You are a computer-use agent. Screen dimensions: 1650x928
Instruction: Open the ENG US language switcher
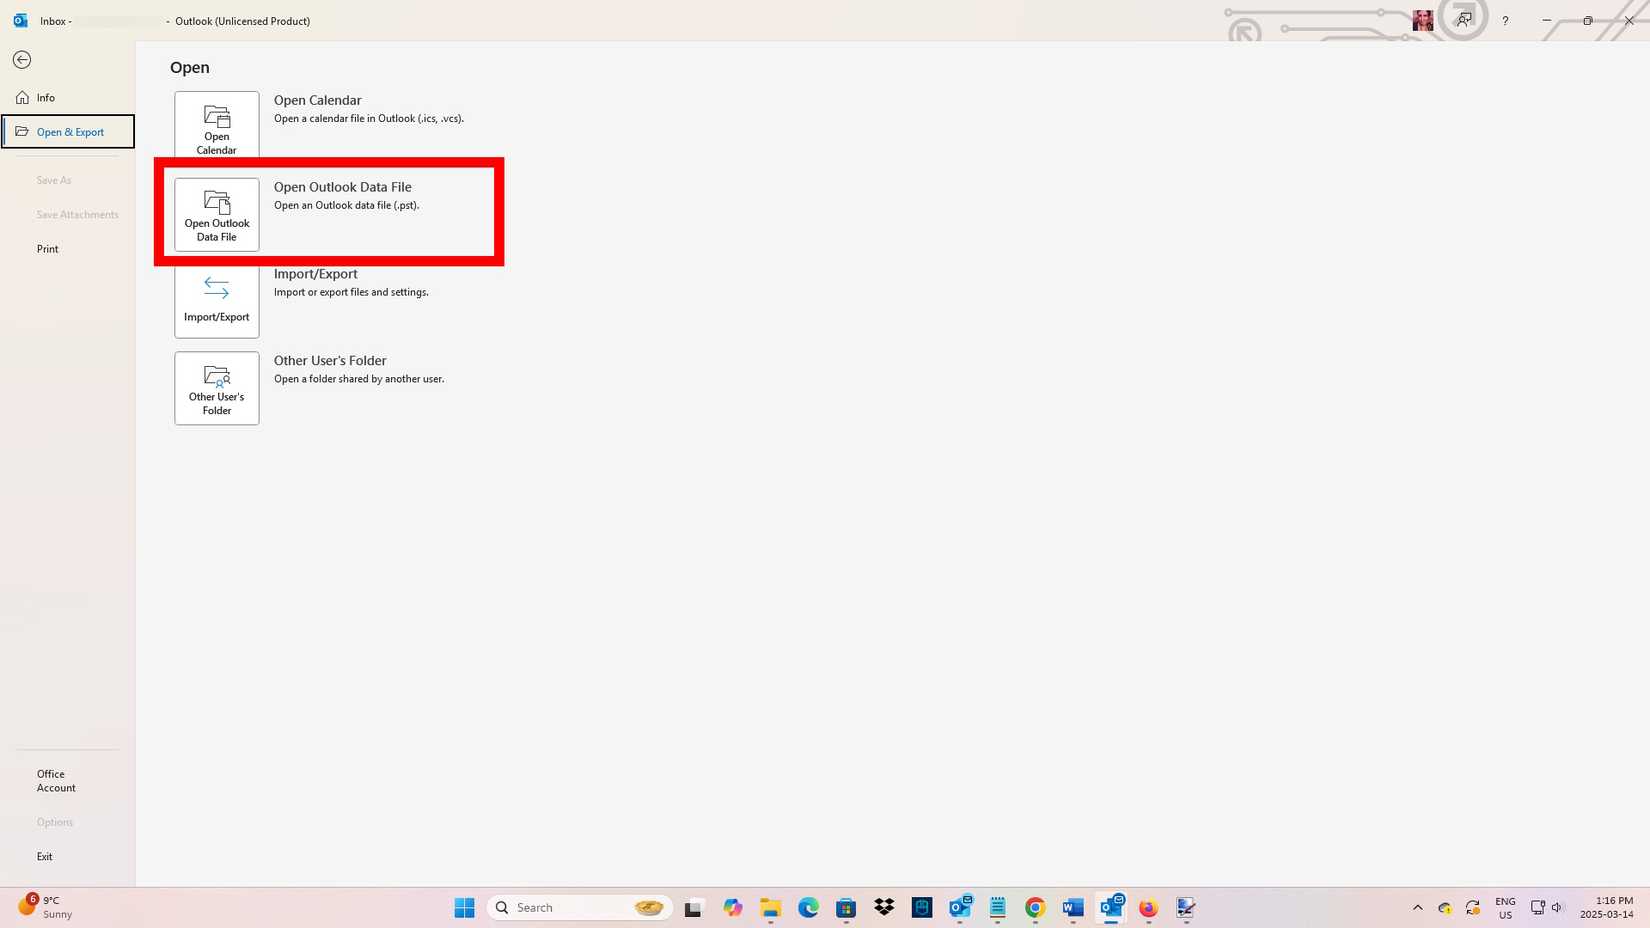point(1504,907)
